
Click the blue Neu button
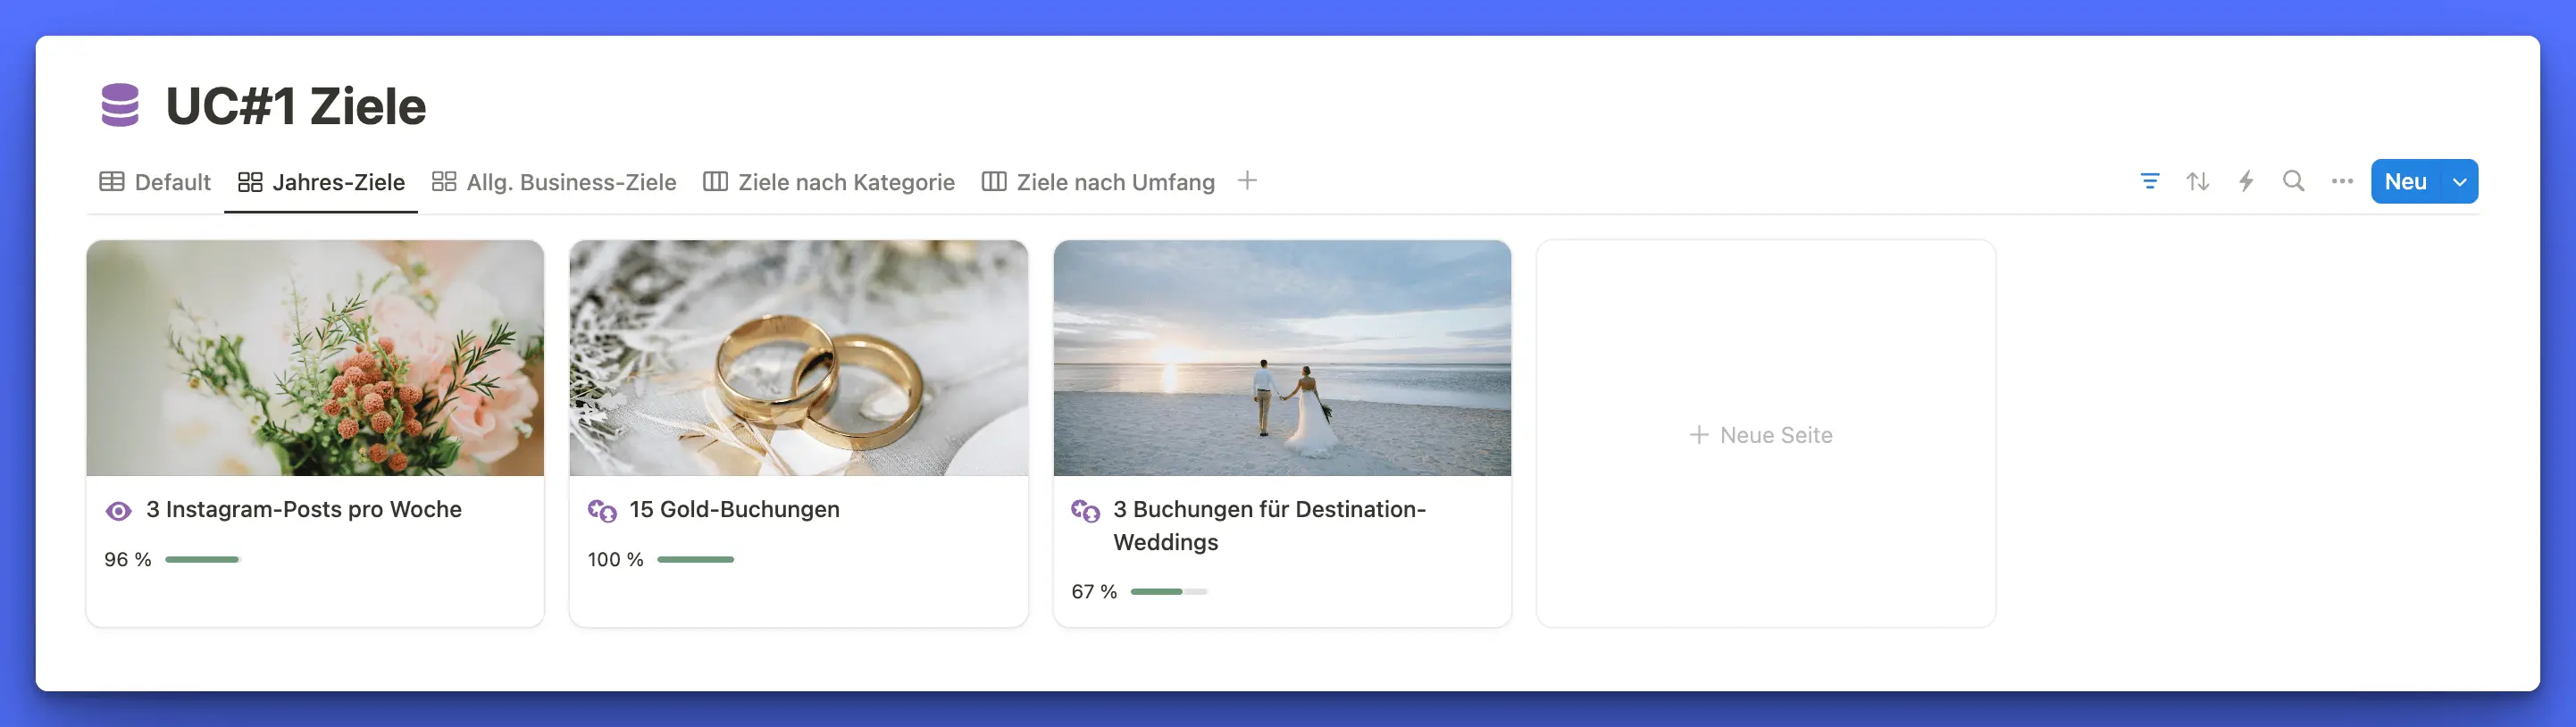point(2405,182)
